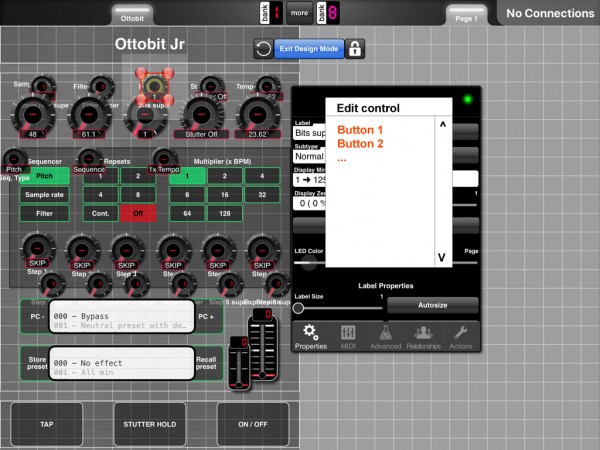Select multiplier 32 button
Viewport: 600px width, 450px height.
262,195
